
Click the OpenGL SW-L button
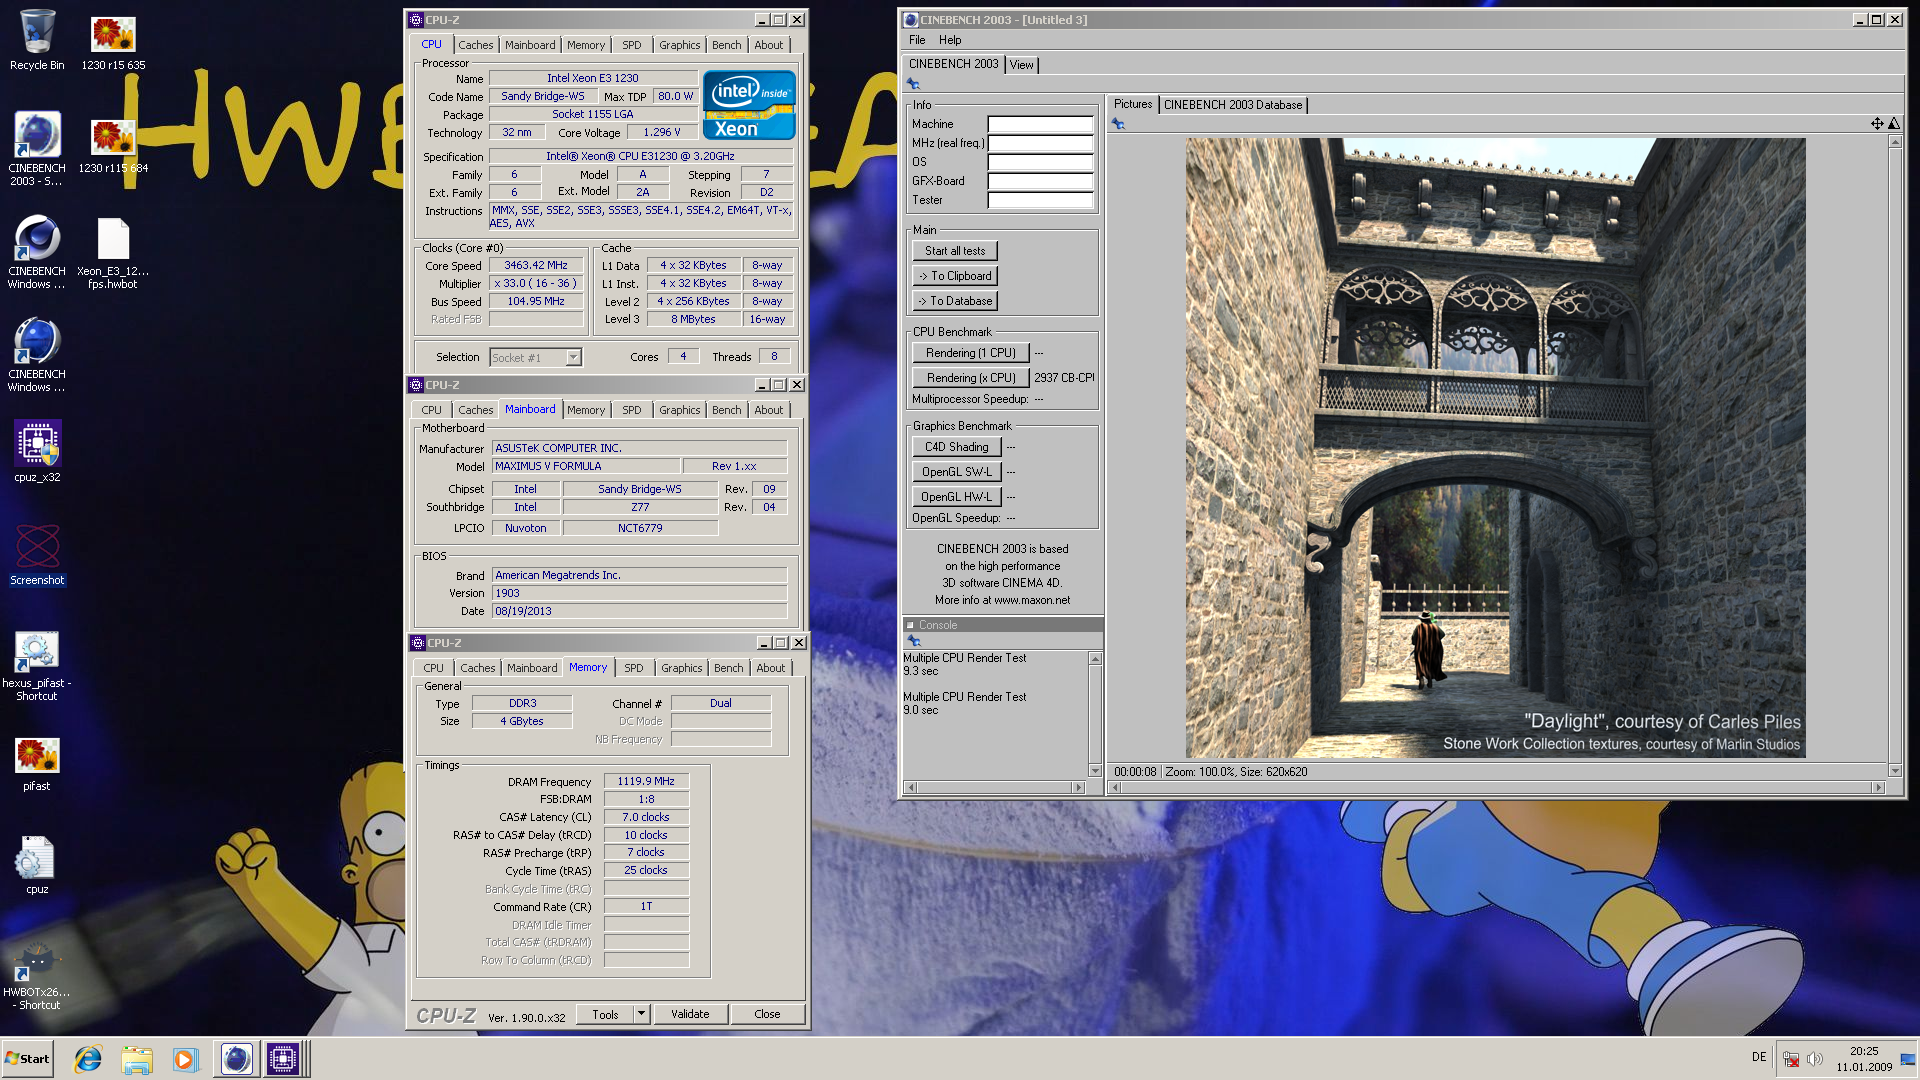[957, 472]
